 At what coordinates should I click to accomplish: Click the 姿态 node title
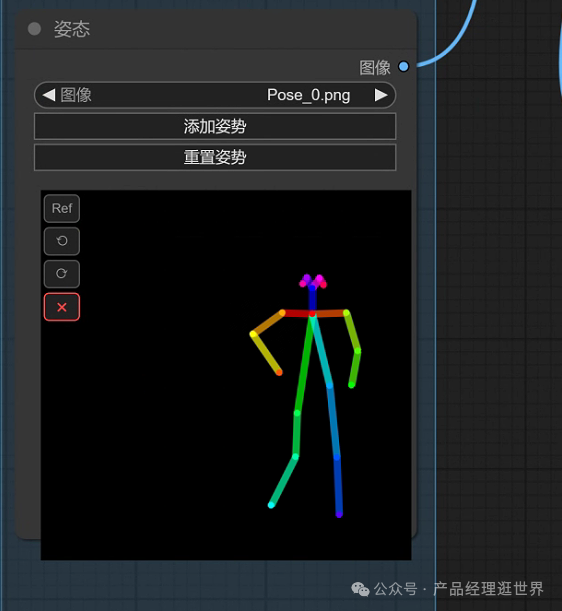(x=72, y=29)
